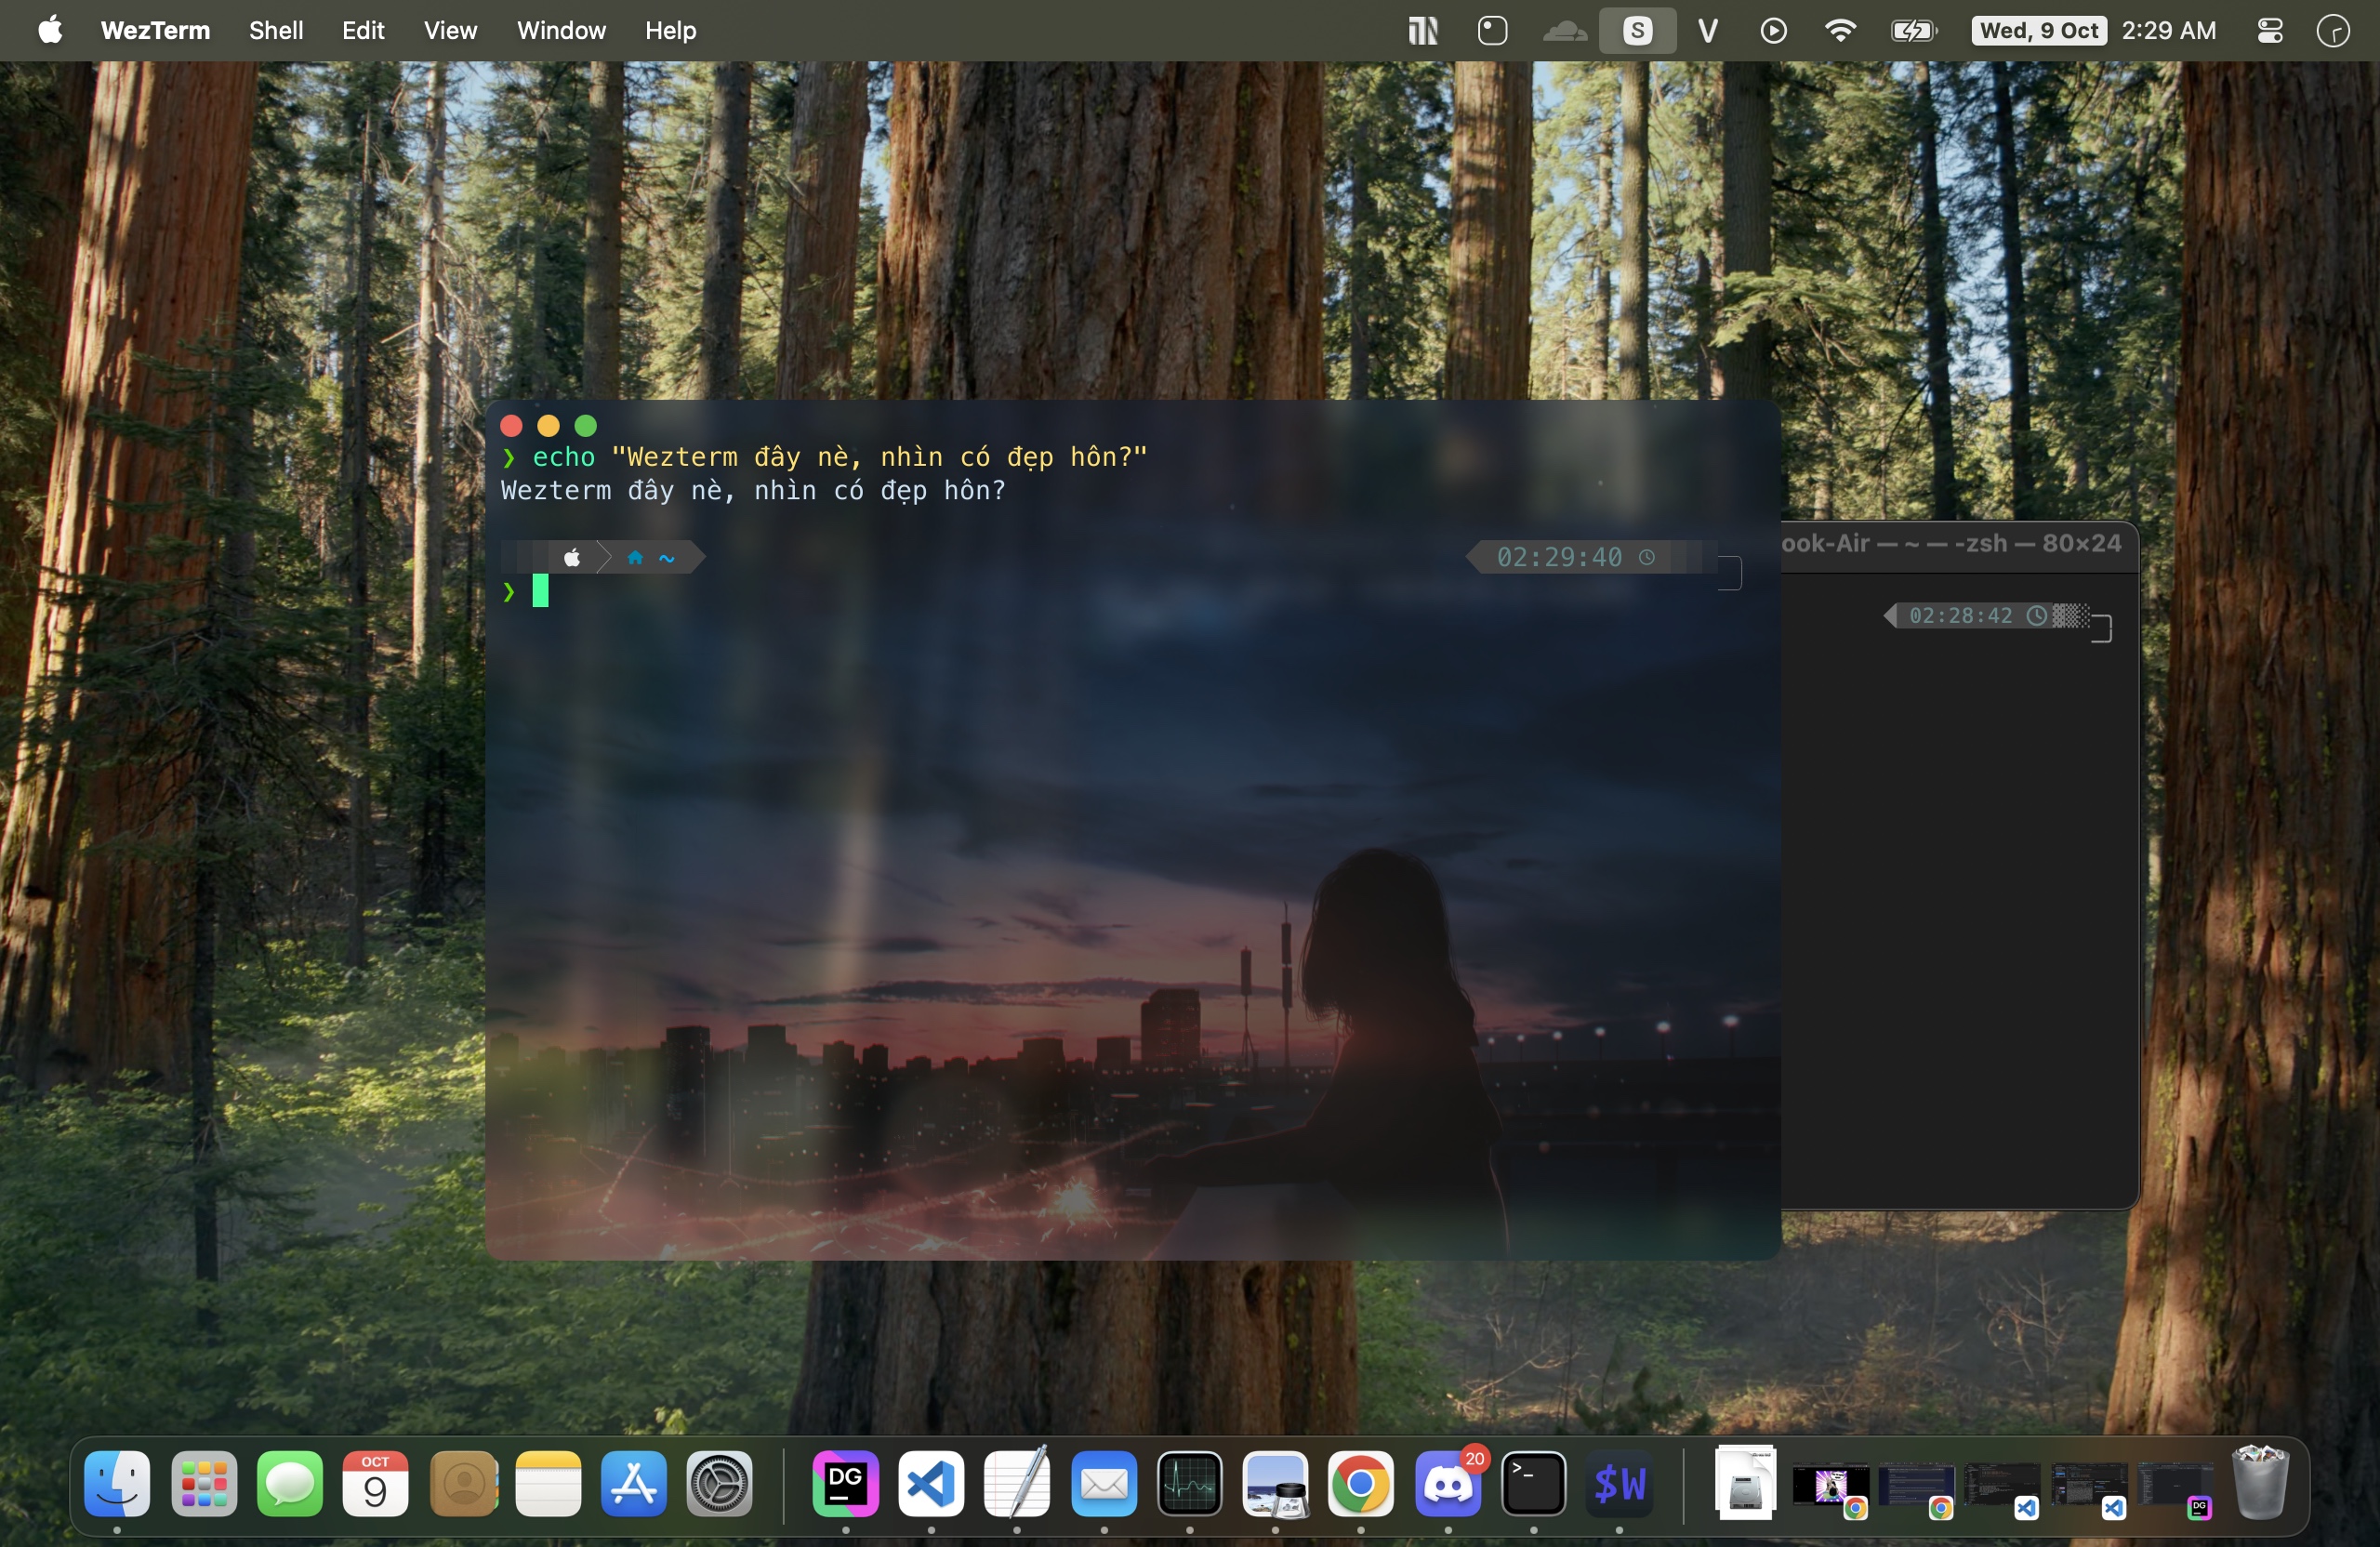This screenshot has width=2380, height=1547.
Task: Open TextEdit from the Dock
Action: click(x=1017, y=1481)
